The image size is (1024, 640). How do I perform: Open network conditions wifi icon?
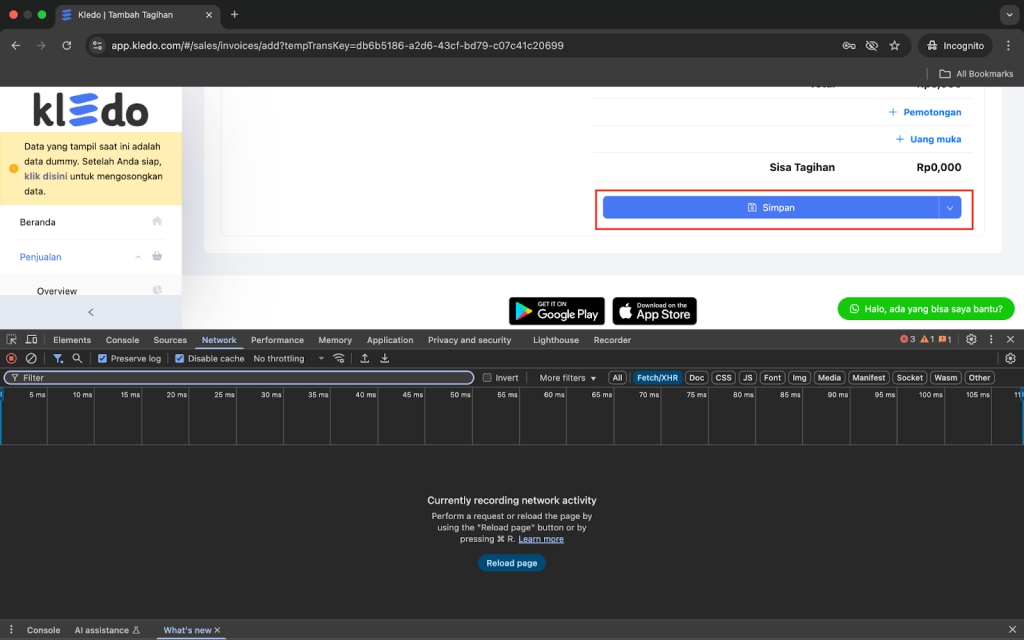[x=340, y=358]
